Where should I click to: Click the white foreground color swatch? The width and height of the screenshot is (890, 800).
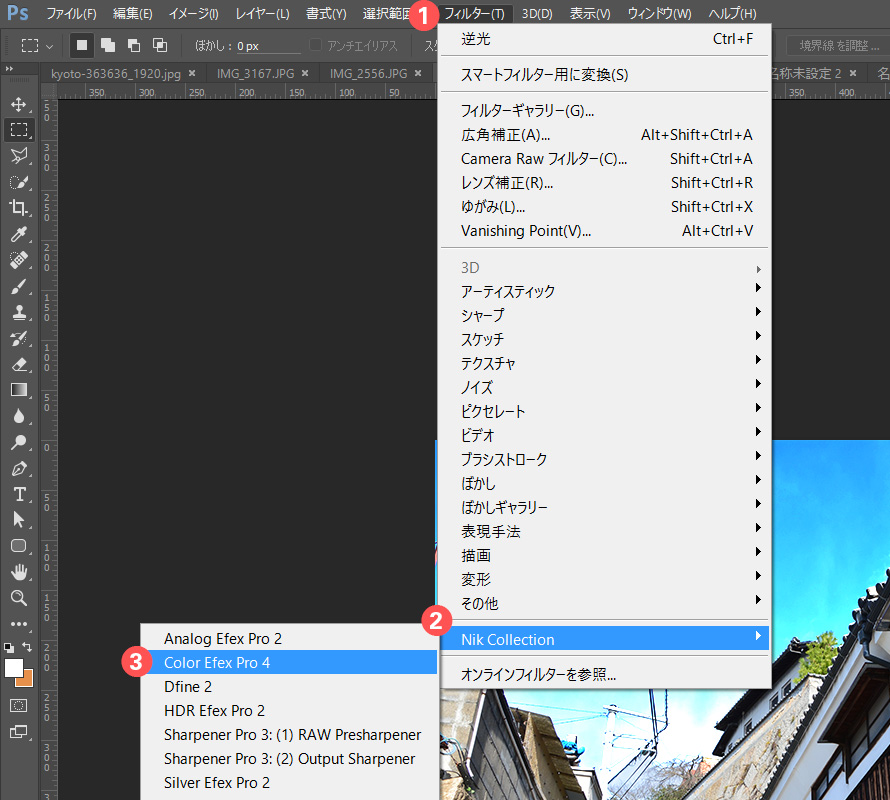pos(12,667)
